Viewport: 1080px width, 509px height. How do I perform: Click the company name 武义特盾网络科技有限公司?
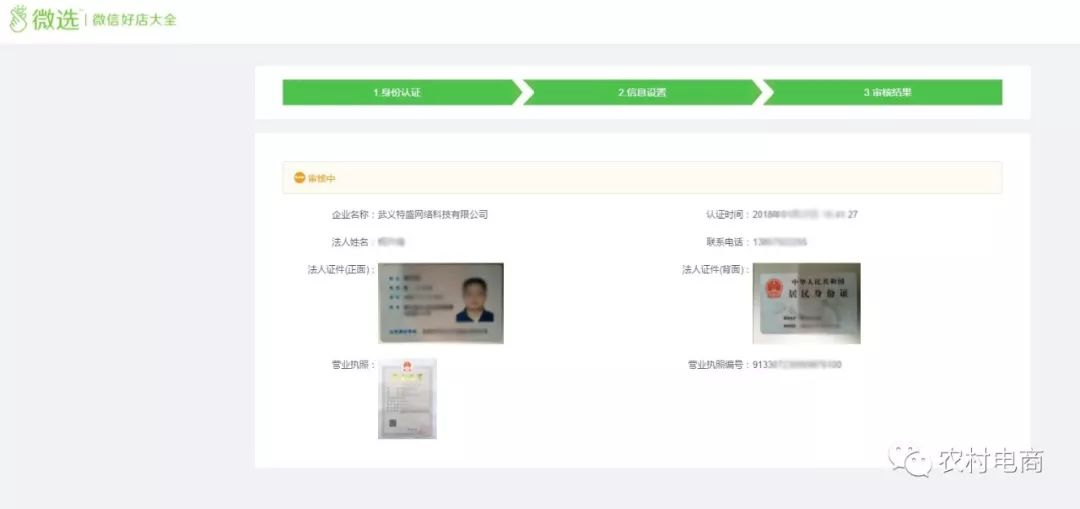(x=432, y=215)
